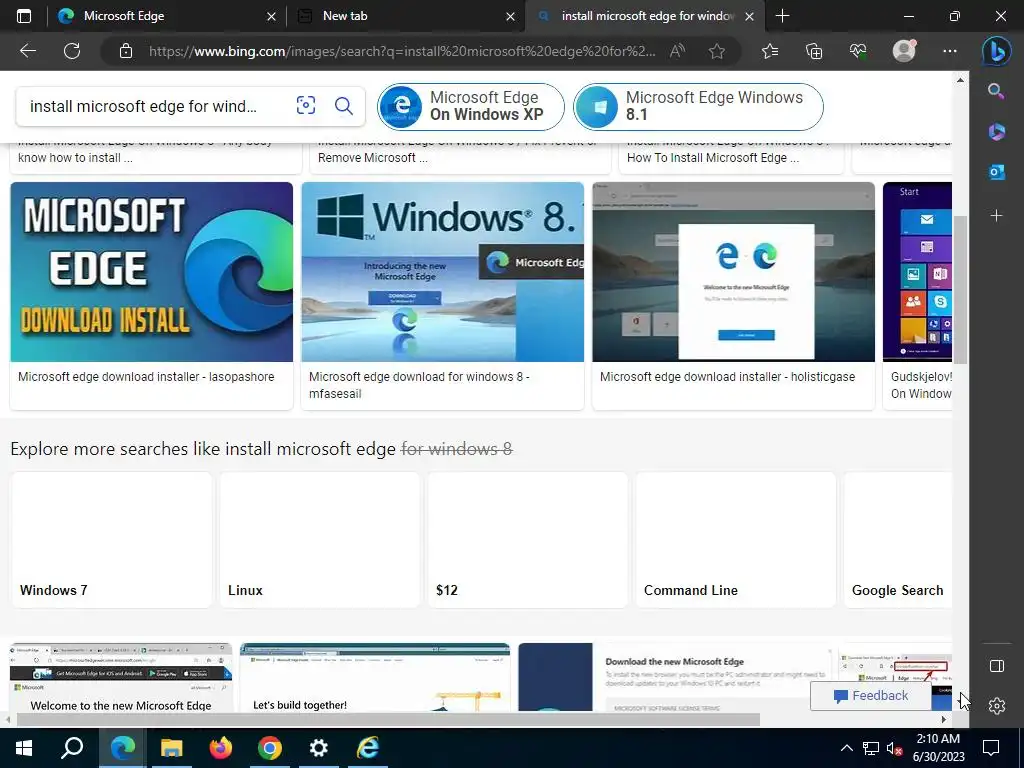Refresh the Bing images page
This screenshot has height=768, width=1024.
[72, 51]
